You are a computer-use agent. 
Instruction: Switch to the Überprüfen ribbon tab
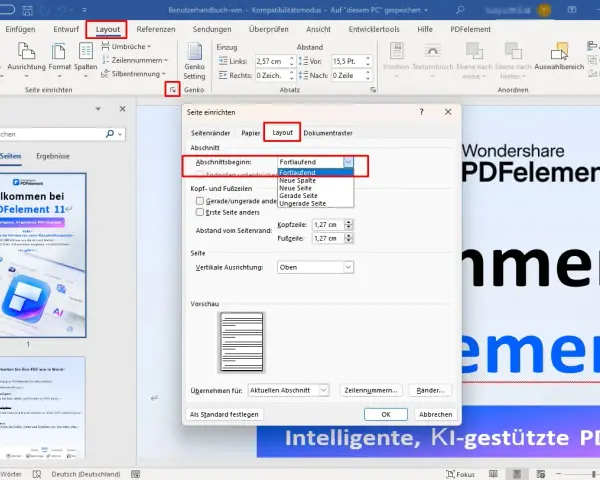[x=269, y=29]
